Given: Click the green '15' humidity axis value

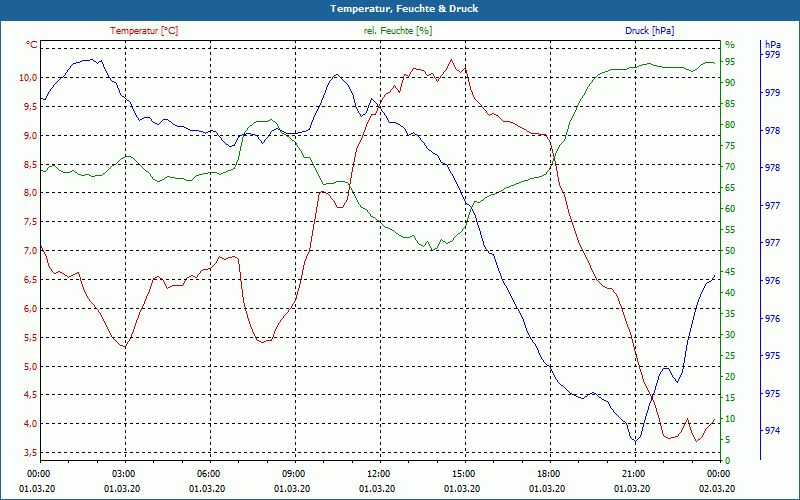Looking at the screenshot, I should [x=730, y=397].
